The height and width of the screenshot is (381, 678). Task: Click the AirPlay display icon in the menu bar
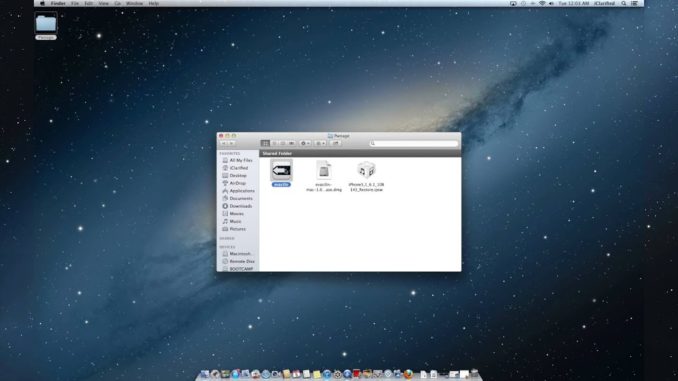513,3
